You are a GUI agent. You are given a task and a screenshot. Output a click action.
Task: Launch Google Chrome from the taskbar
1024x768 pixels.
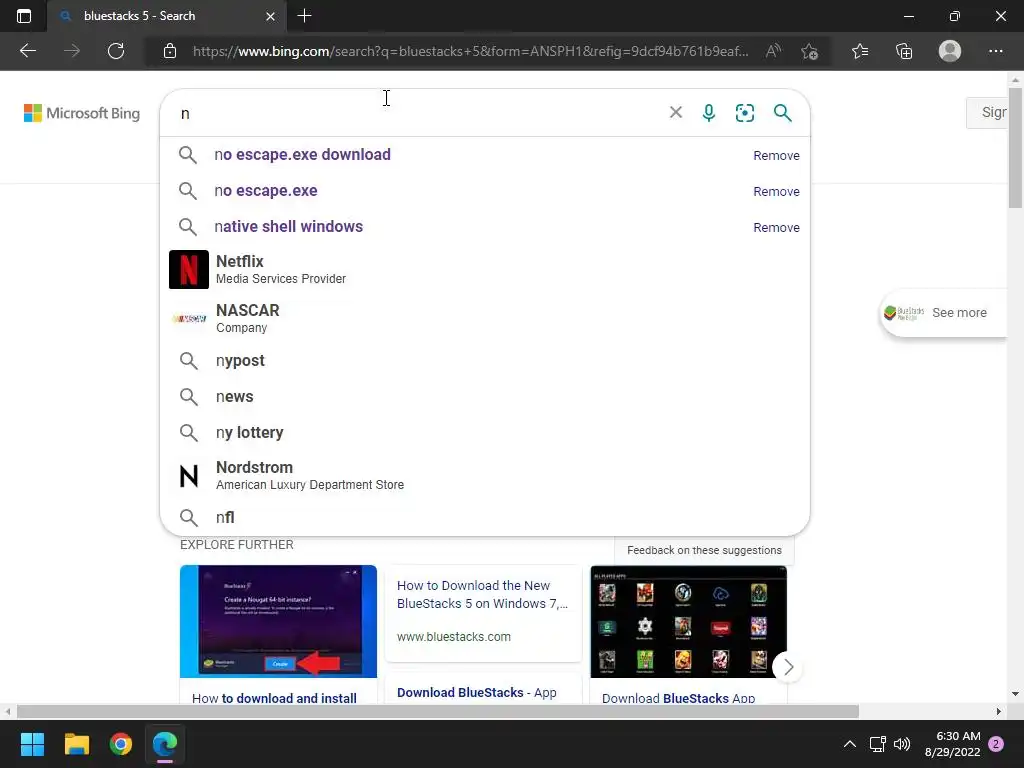pyautogui.click(x=121, y=744)
